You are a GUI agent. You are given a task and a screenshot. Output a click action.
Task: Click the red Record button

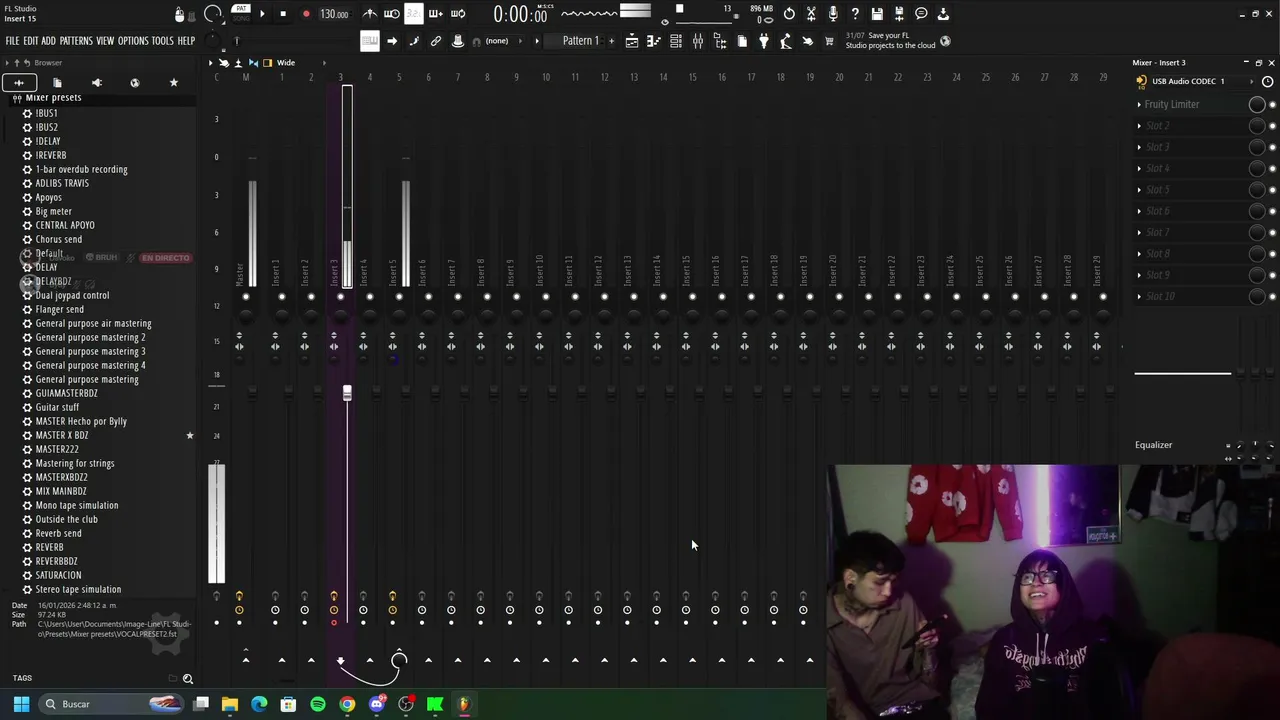tap(306, 14)
